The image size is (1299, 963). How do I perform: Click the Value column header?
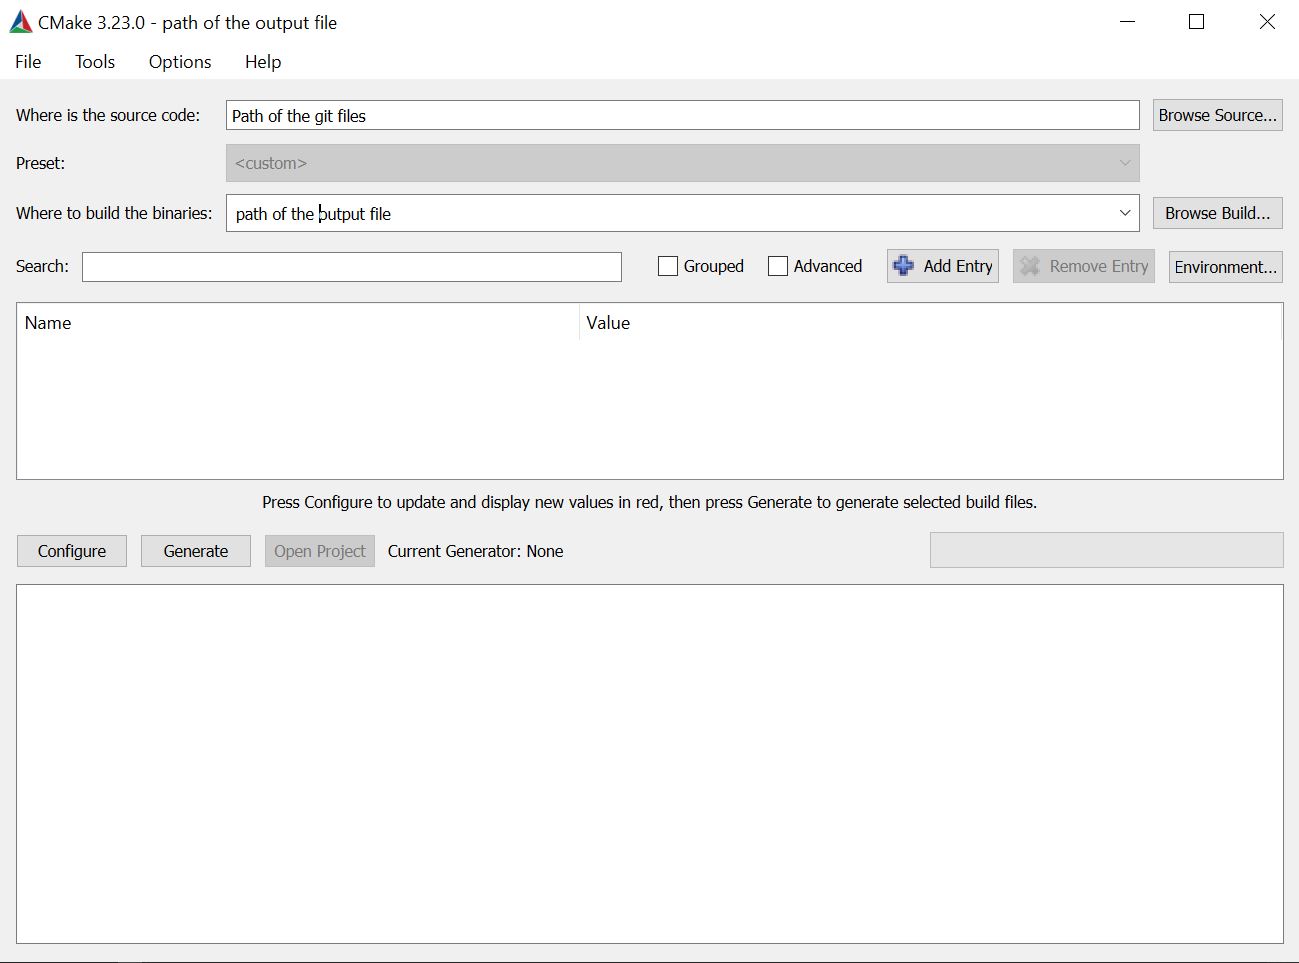(930, 323)
